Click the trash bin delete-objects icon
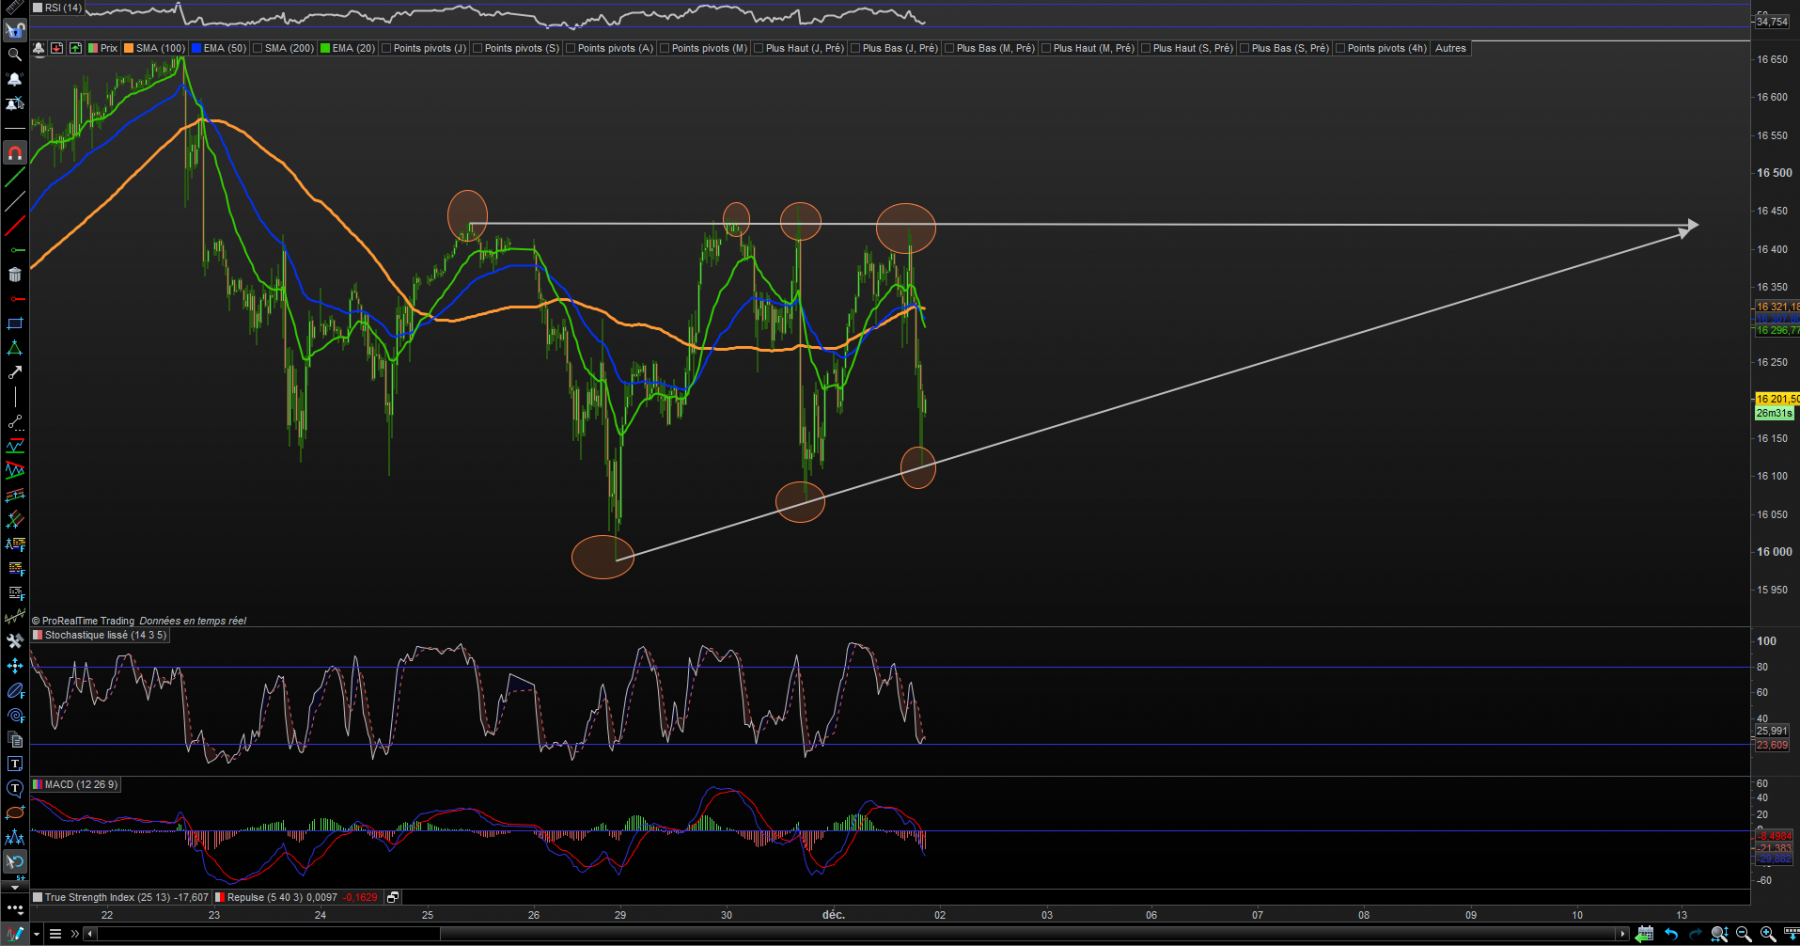1800x946 pixels. coord(14,275)
